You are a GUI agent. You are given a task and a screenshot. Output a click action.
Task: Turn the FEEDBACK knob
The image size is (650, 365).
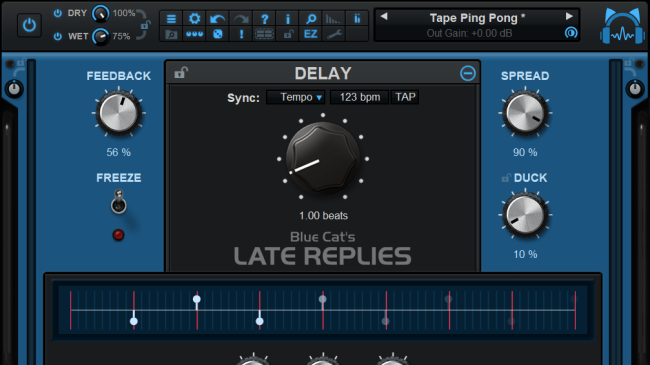[119, 112]
